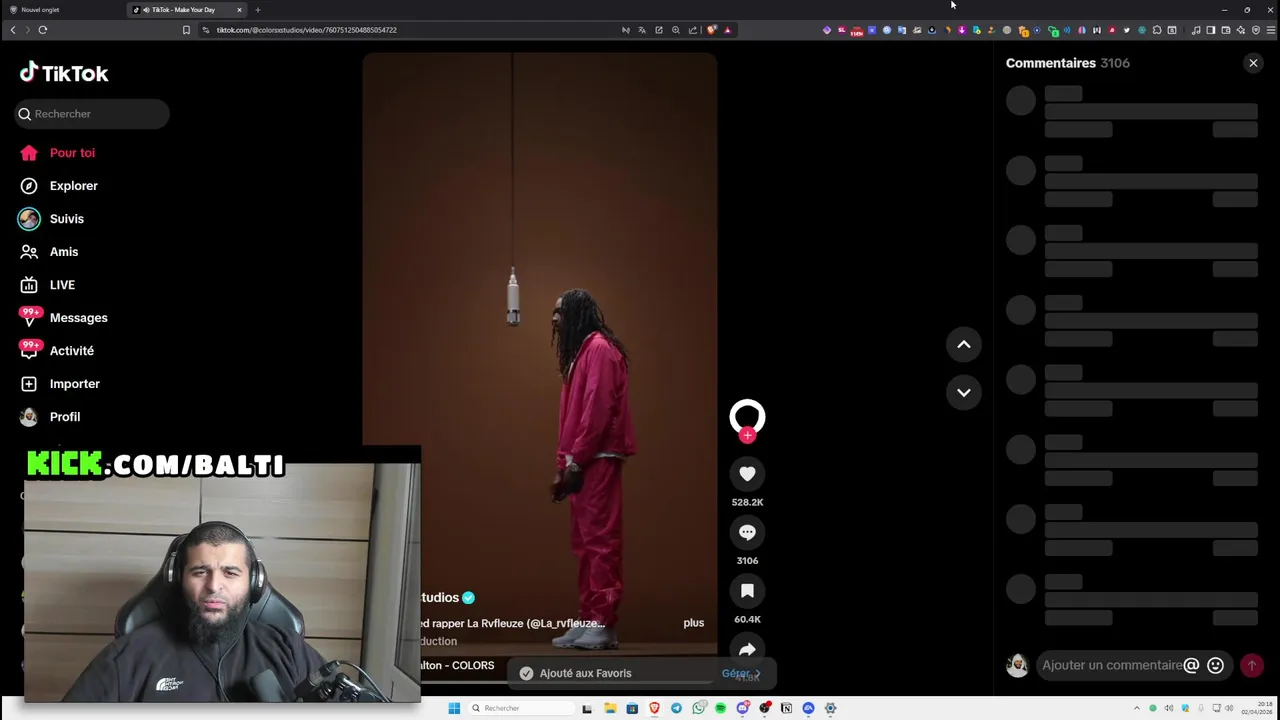Open the colorsxstudios username link
Screen dimensions: 1280x720
pyautogui.click(x=440, y=597)
